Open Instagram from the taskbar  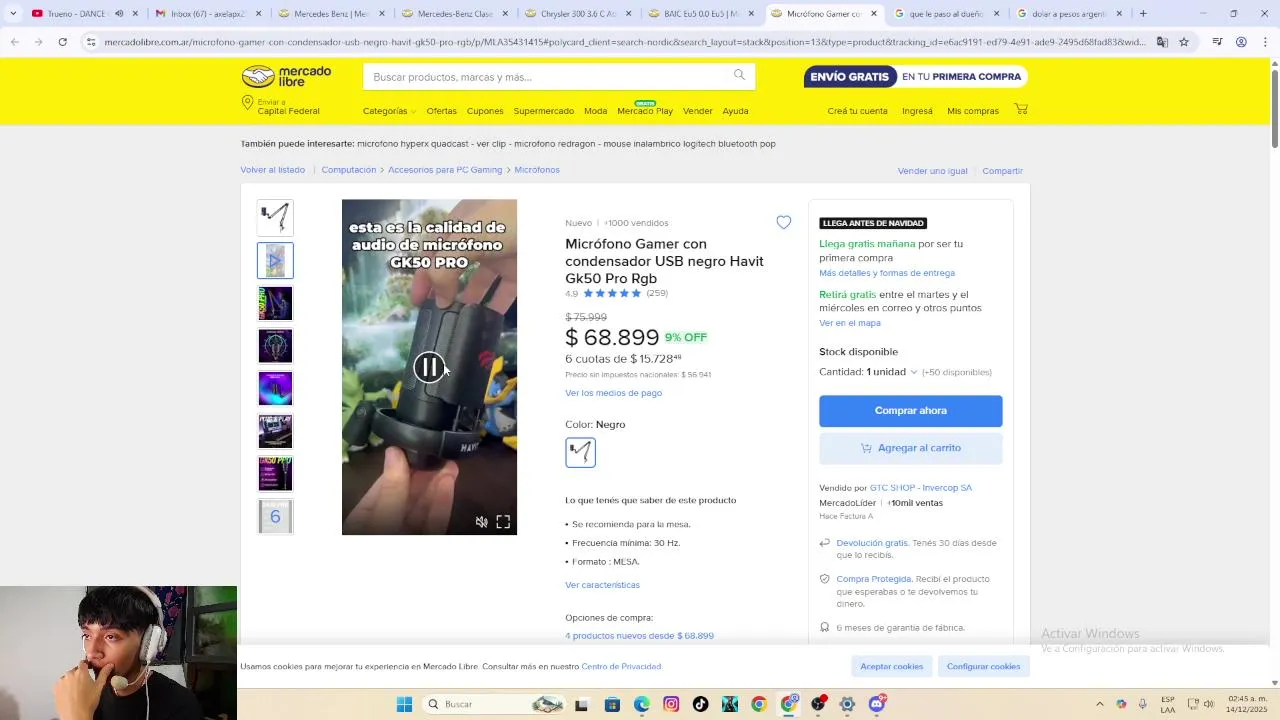pos(671,704)
